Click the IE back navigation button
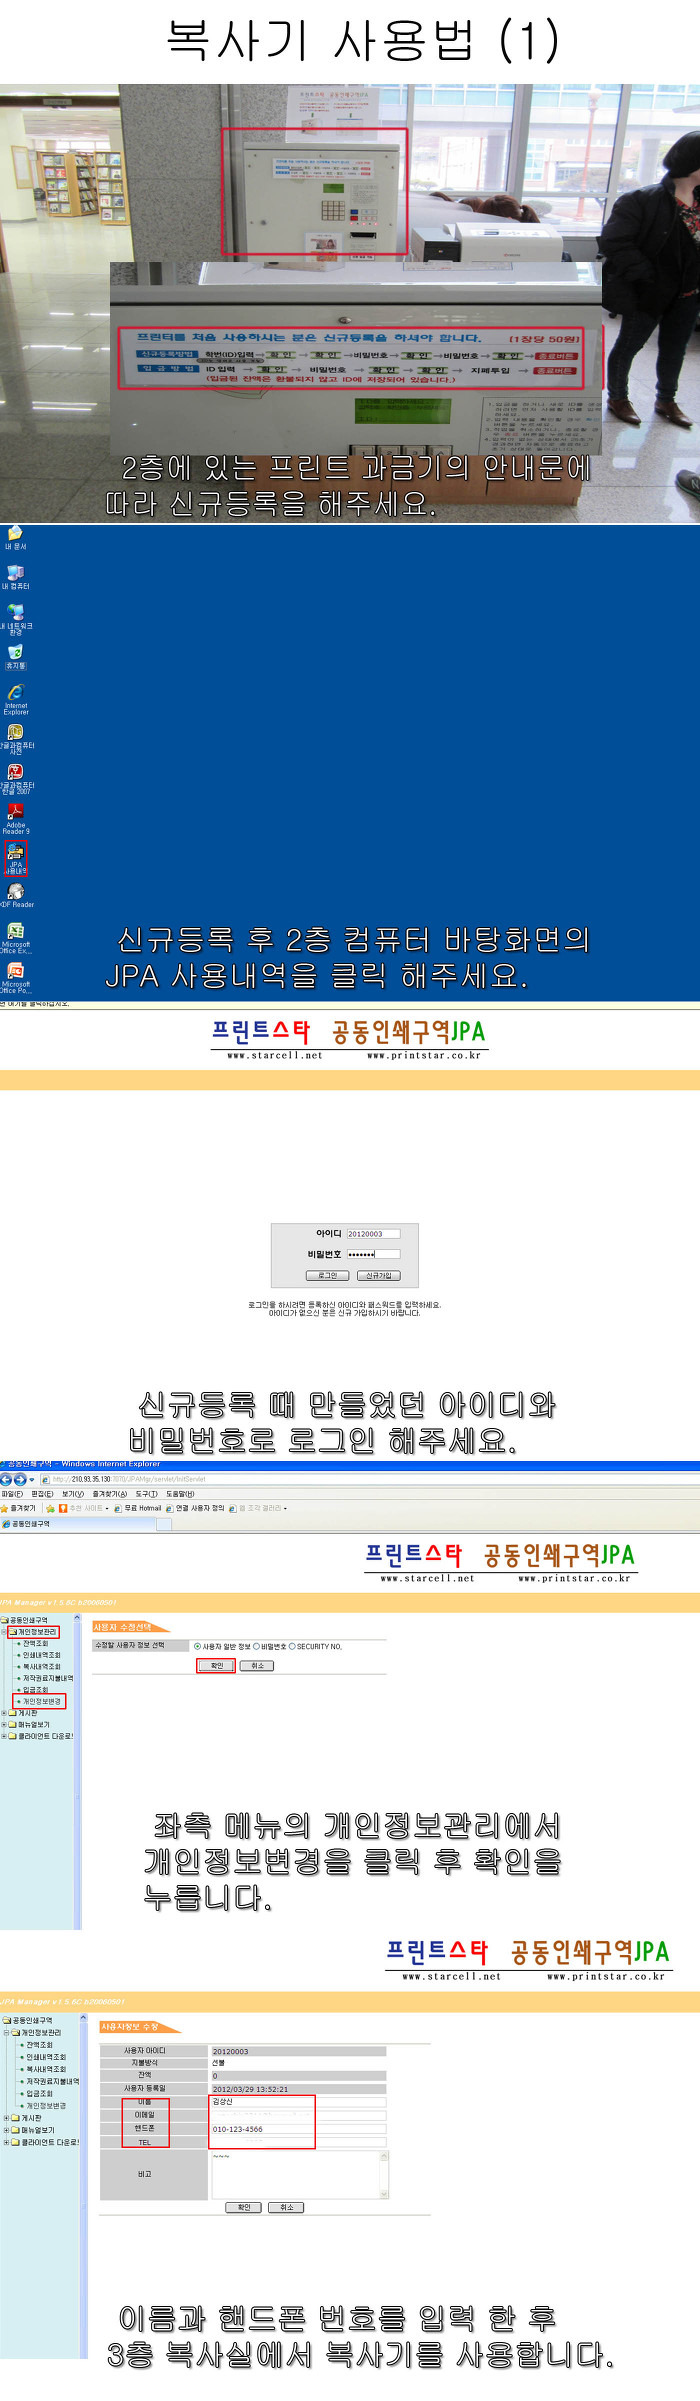 tap(6, 1479)
